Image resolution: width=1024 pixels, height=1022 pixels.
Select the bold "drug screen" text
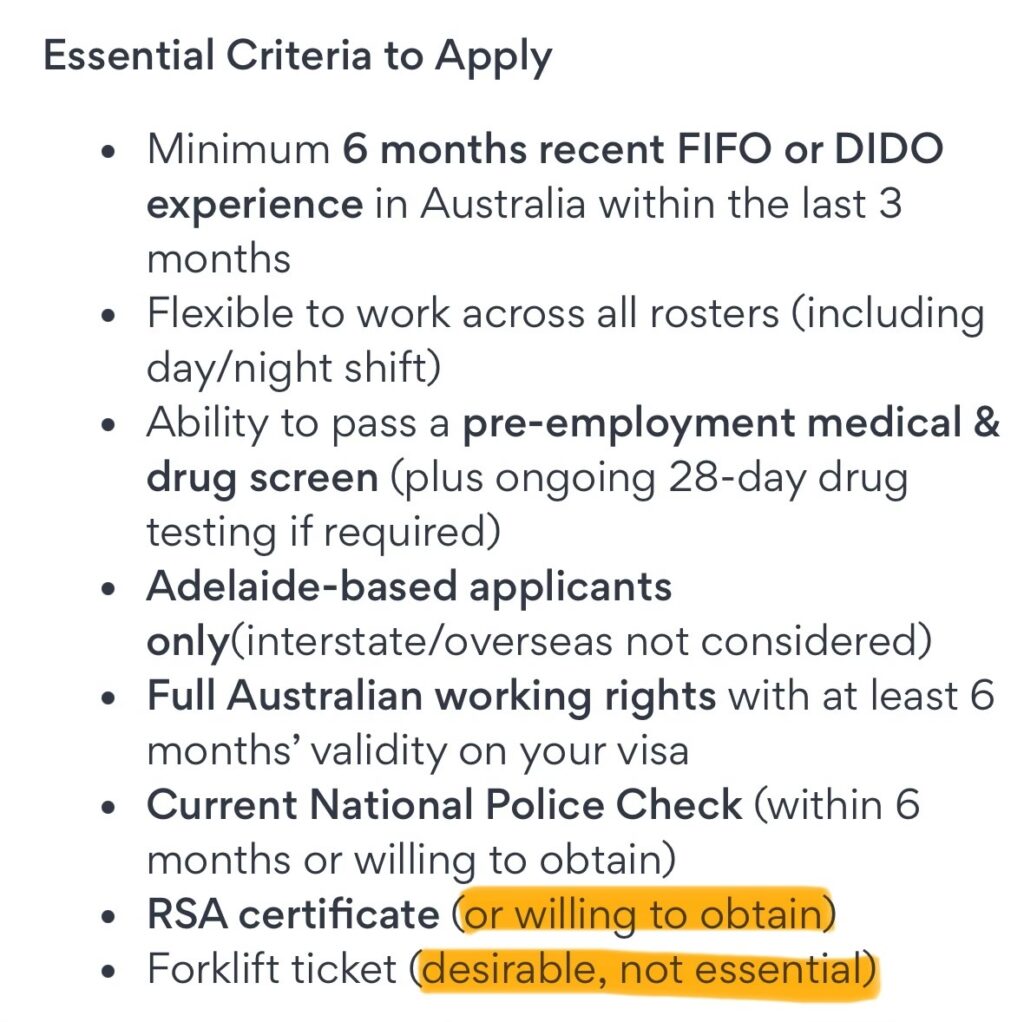(x=262, y=477)
